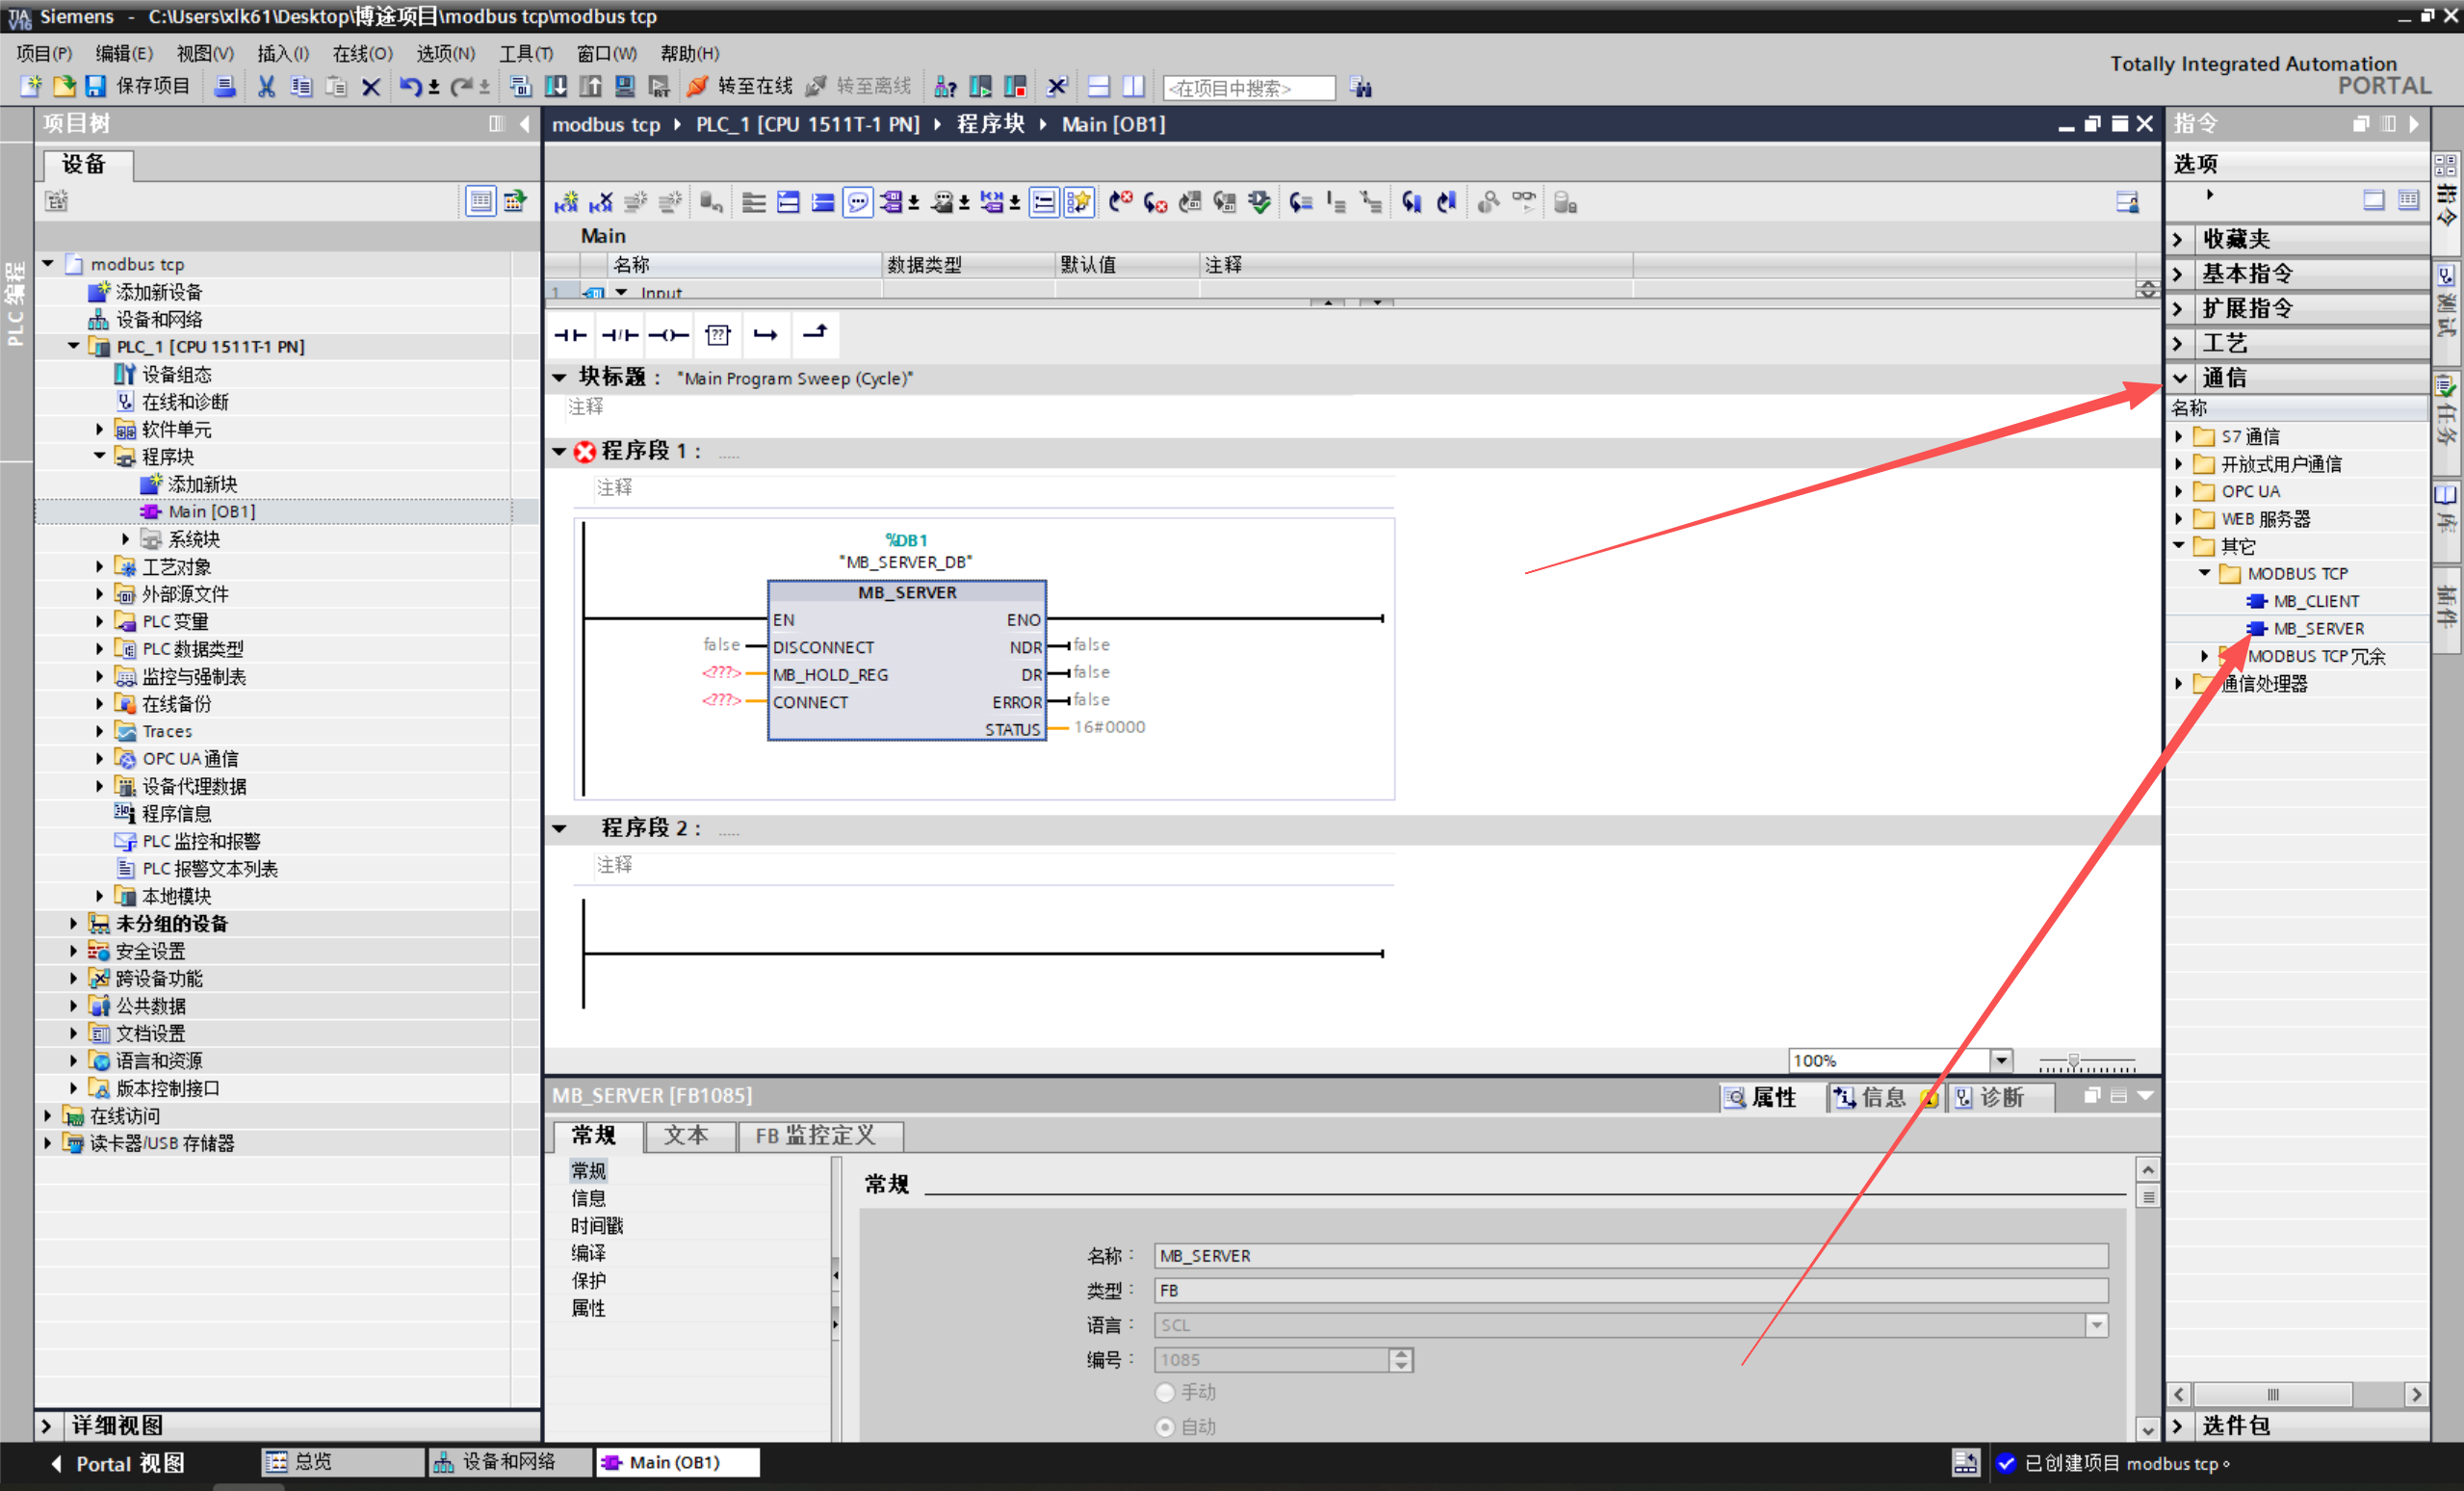Select the 自动 (automatic) radio button
This screenshot has width=2464, height=1491.
[1165, 1427]
